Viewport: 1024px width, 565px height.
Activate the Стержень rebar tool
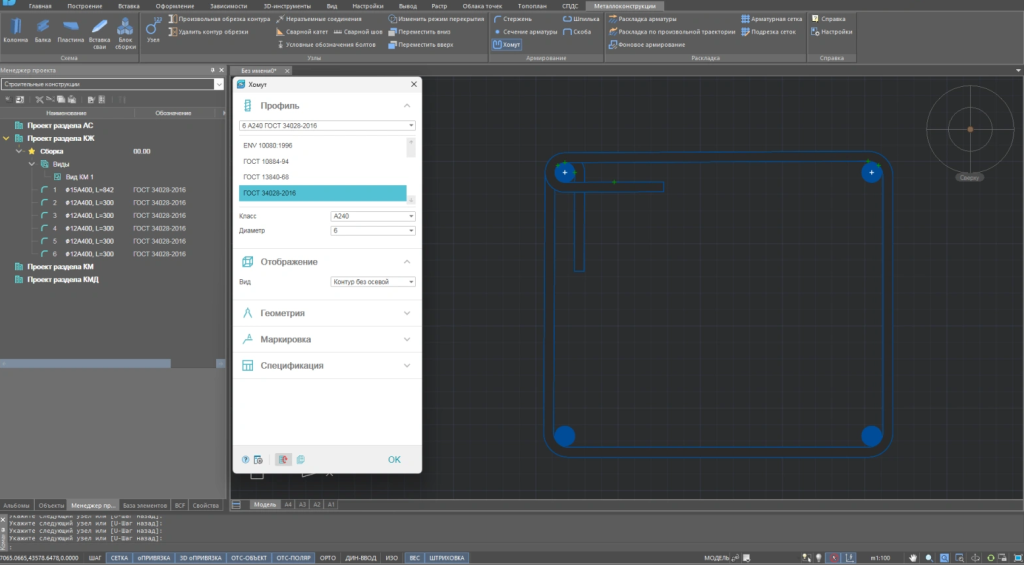click(x=513, y=19)
